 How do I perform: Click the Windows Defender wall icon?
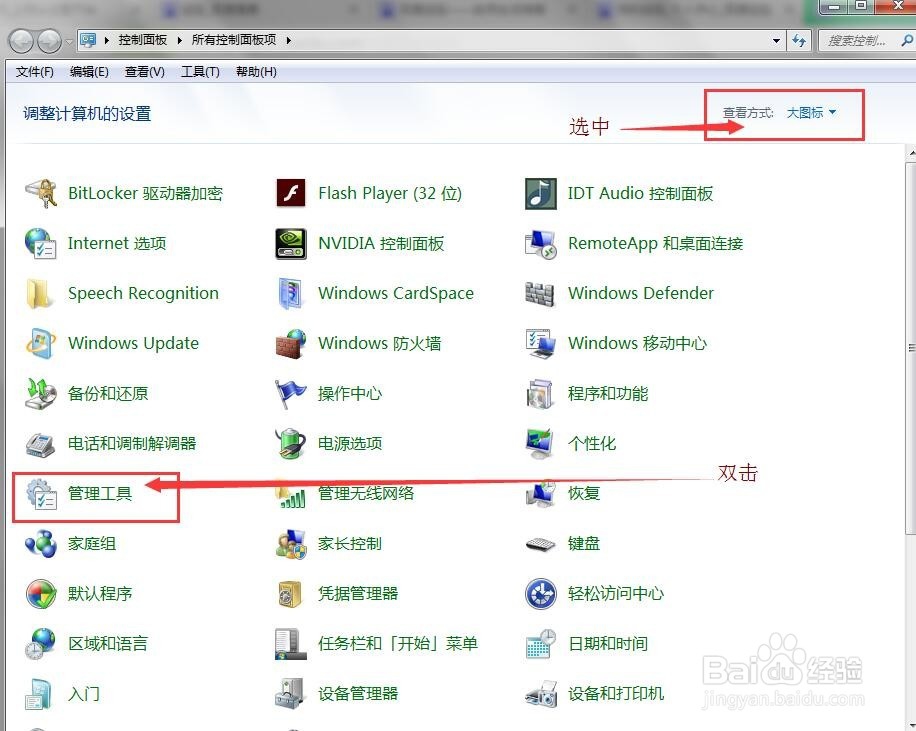540,293
